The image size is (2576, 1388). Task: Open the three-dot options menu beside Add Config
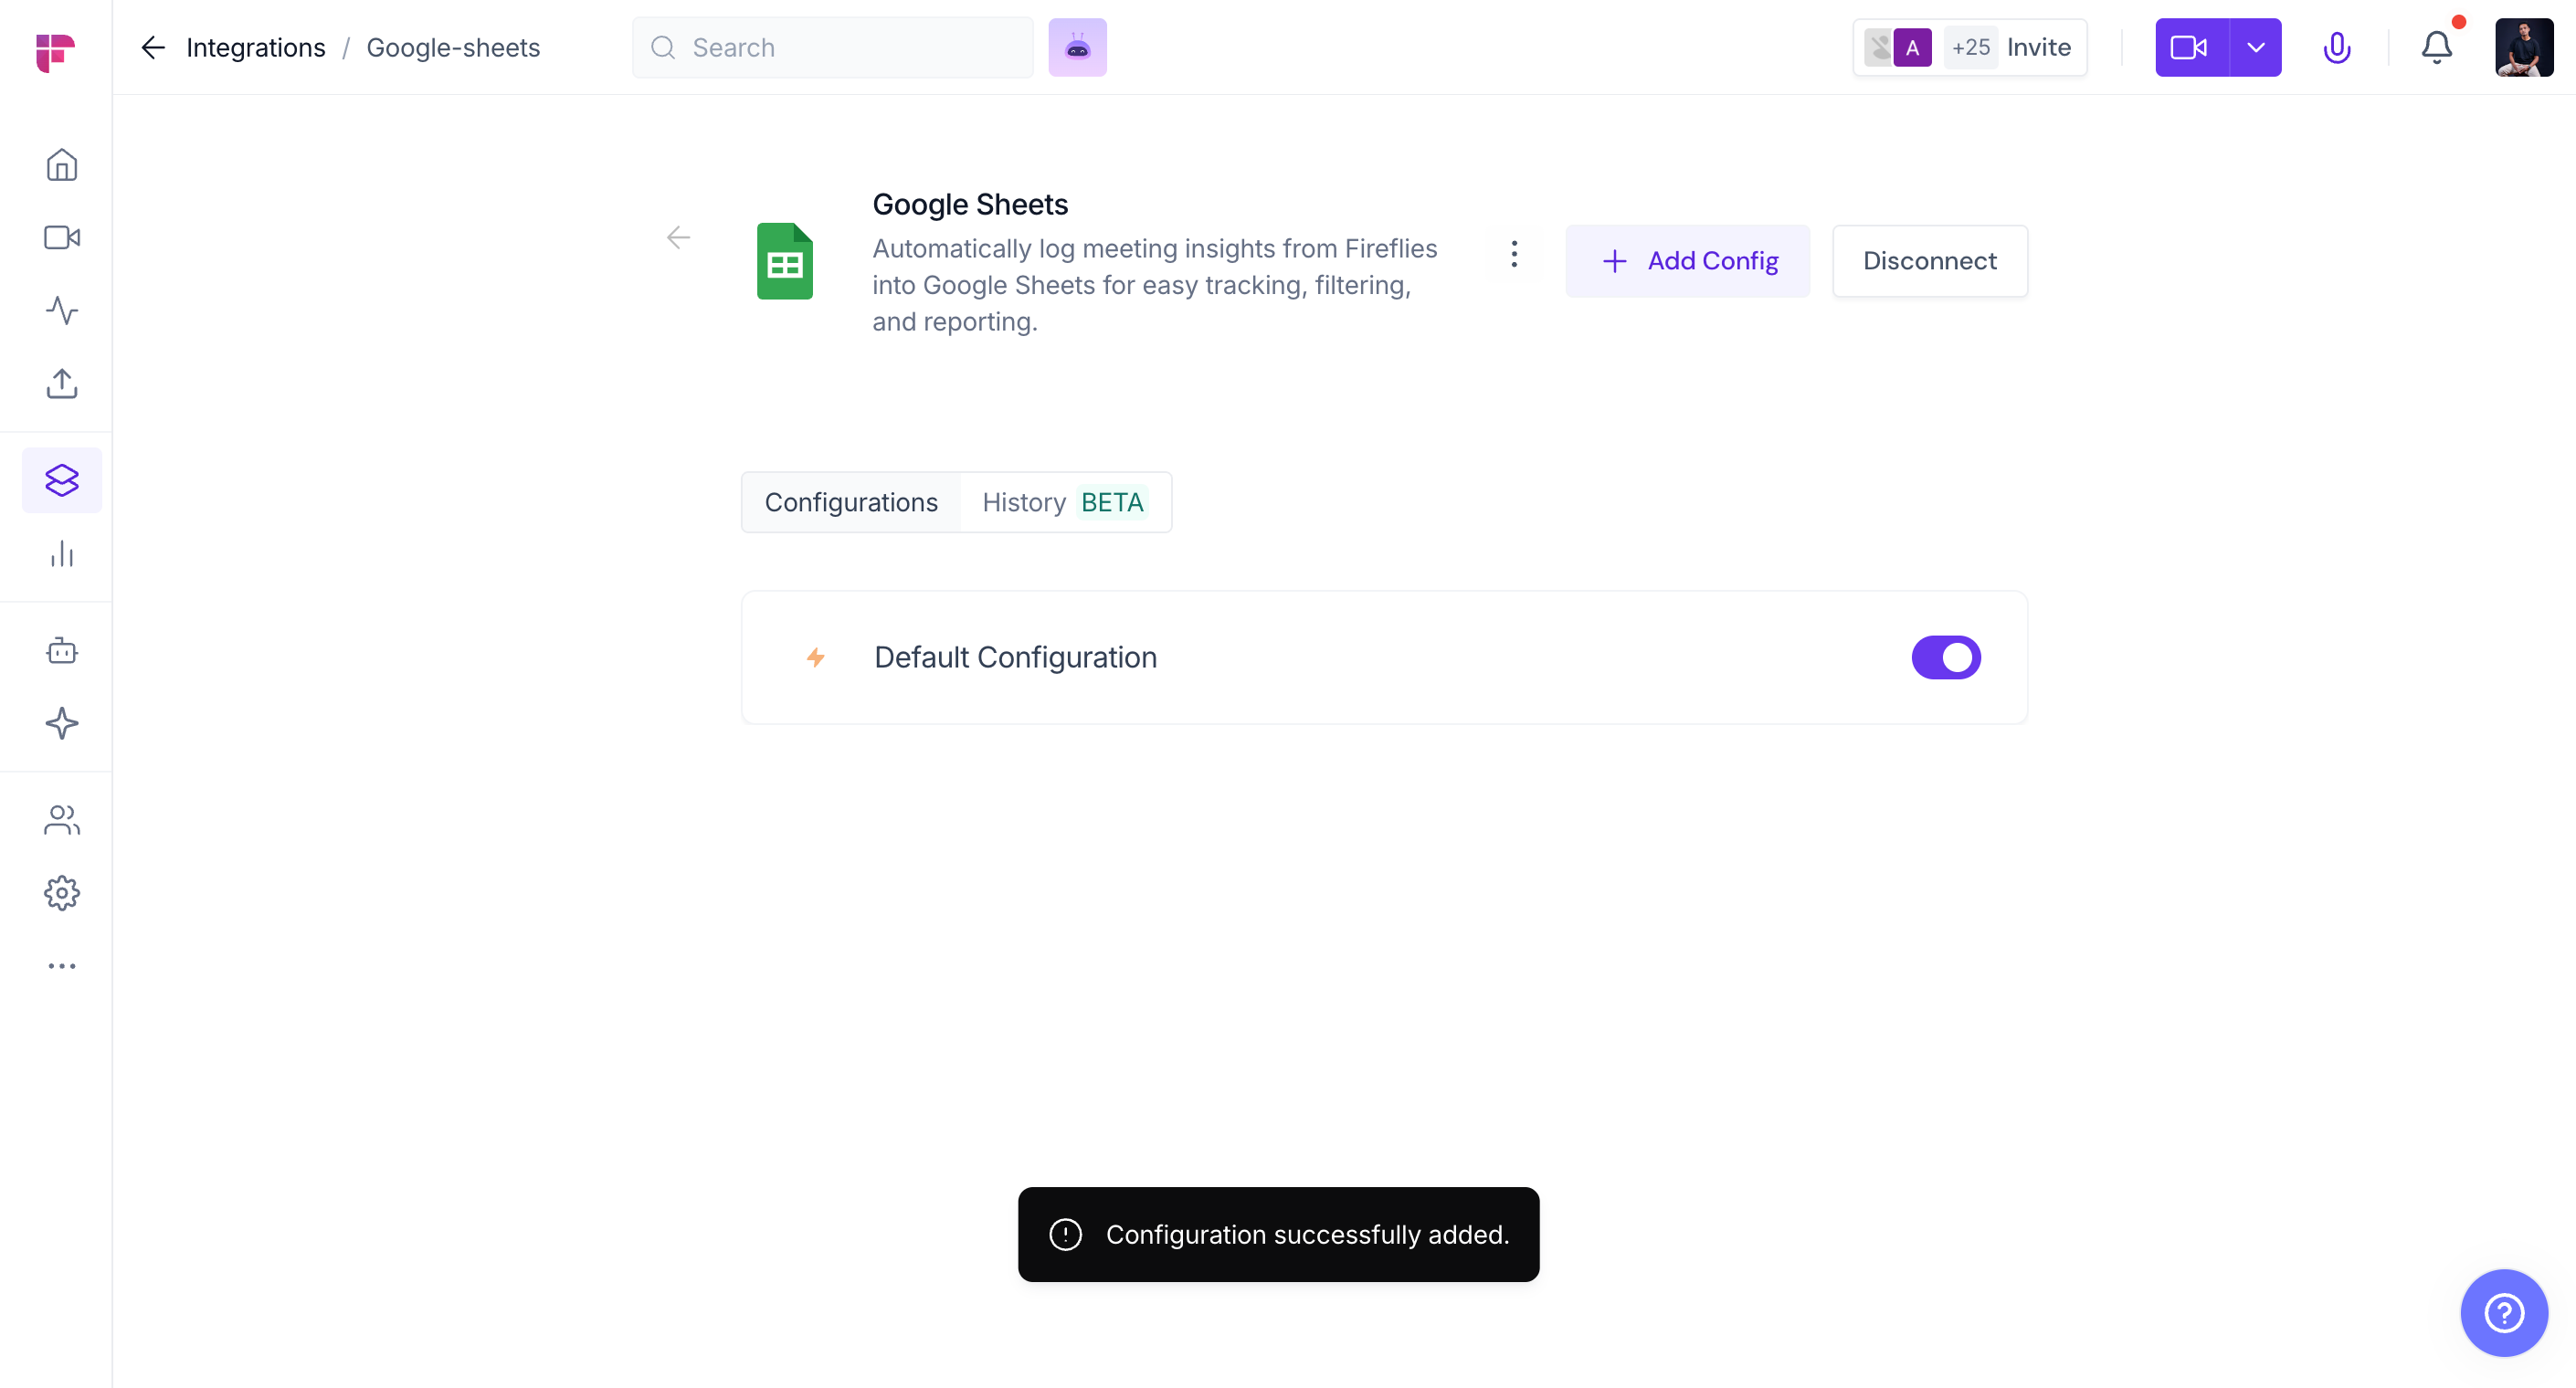1514,254
